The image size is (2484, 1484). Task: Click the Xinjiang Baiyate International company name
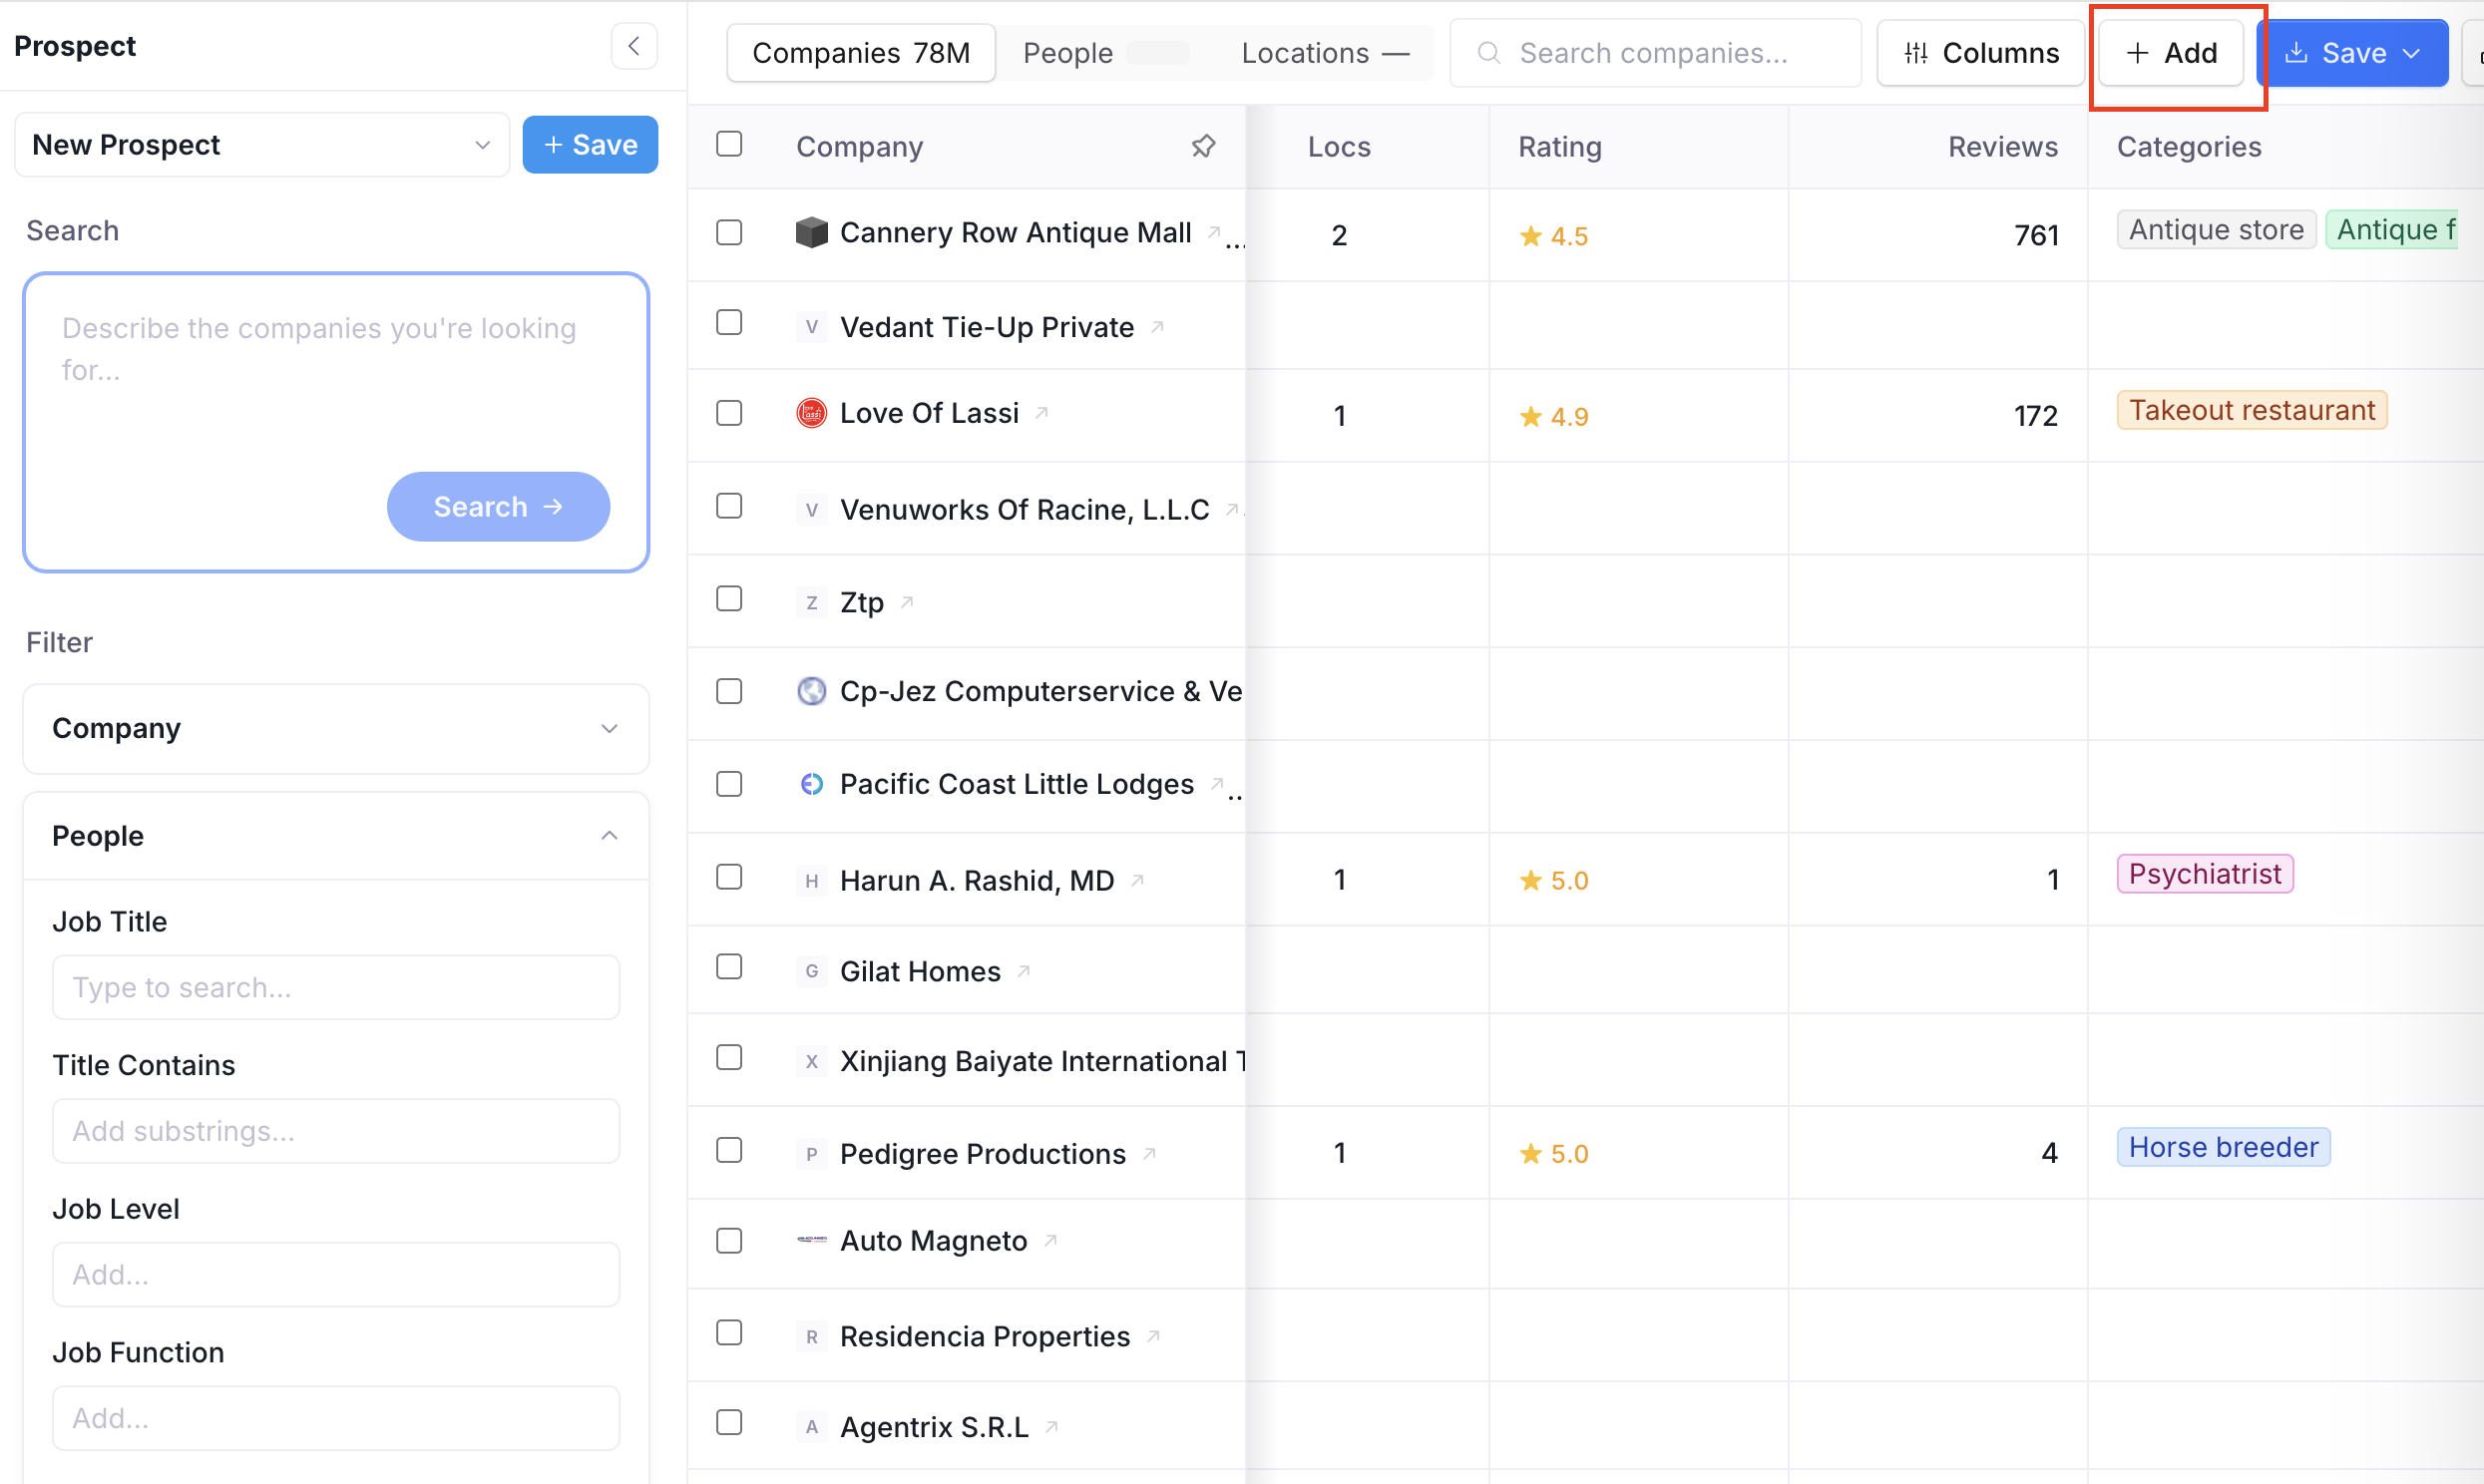1042,1061
